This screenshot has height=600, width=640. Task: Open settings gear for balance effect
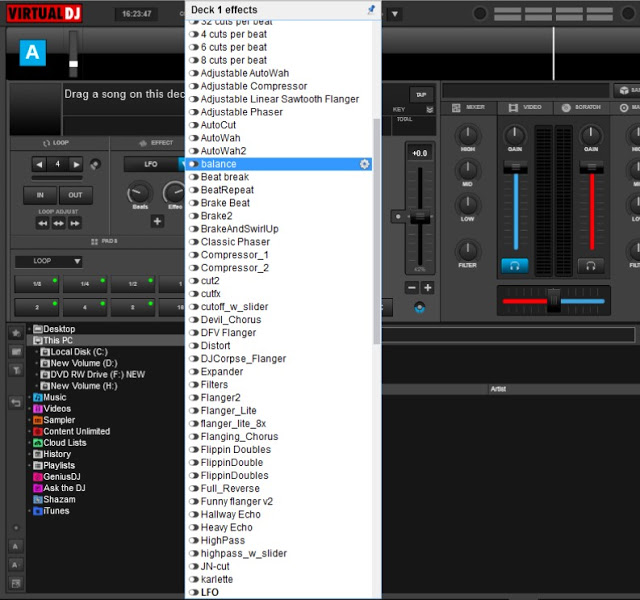coord(364,164)
